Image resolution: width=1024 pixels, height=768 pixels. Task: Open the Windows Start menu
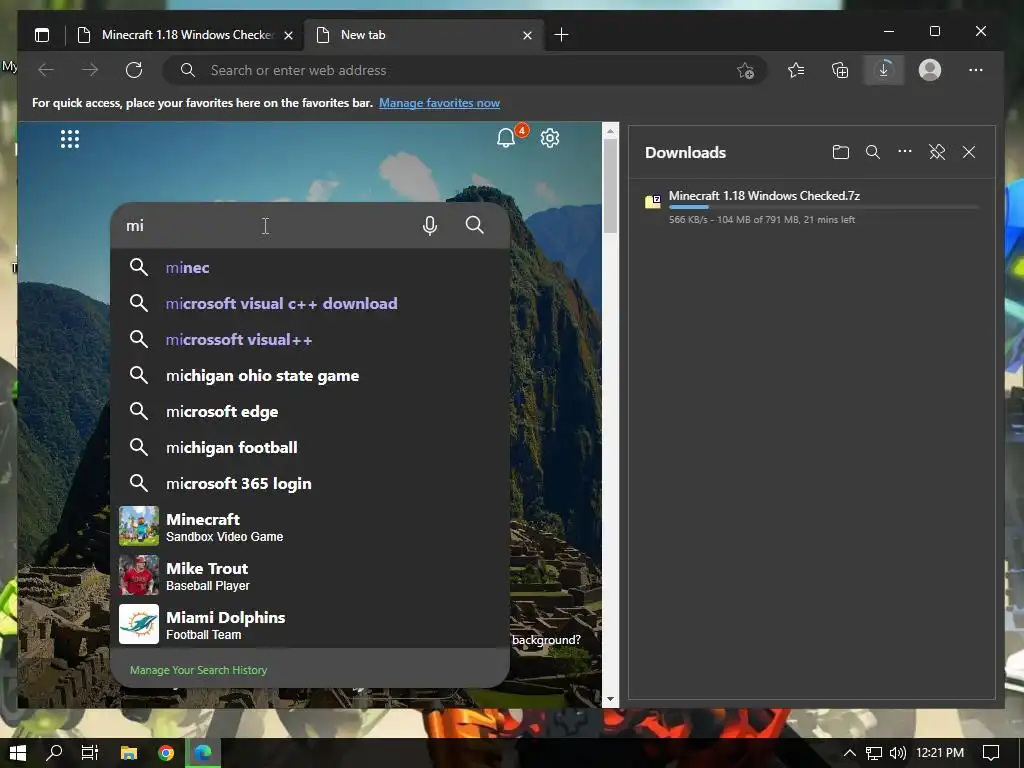tap(18, 753)
